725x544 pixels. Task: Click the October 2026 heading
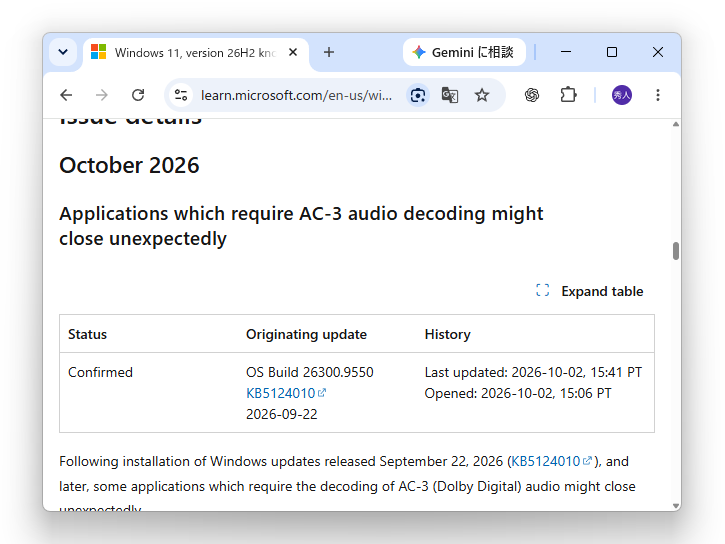click(129, 165)
